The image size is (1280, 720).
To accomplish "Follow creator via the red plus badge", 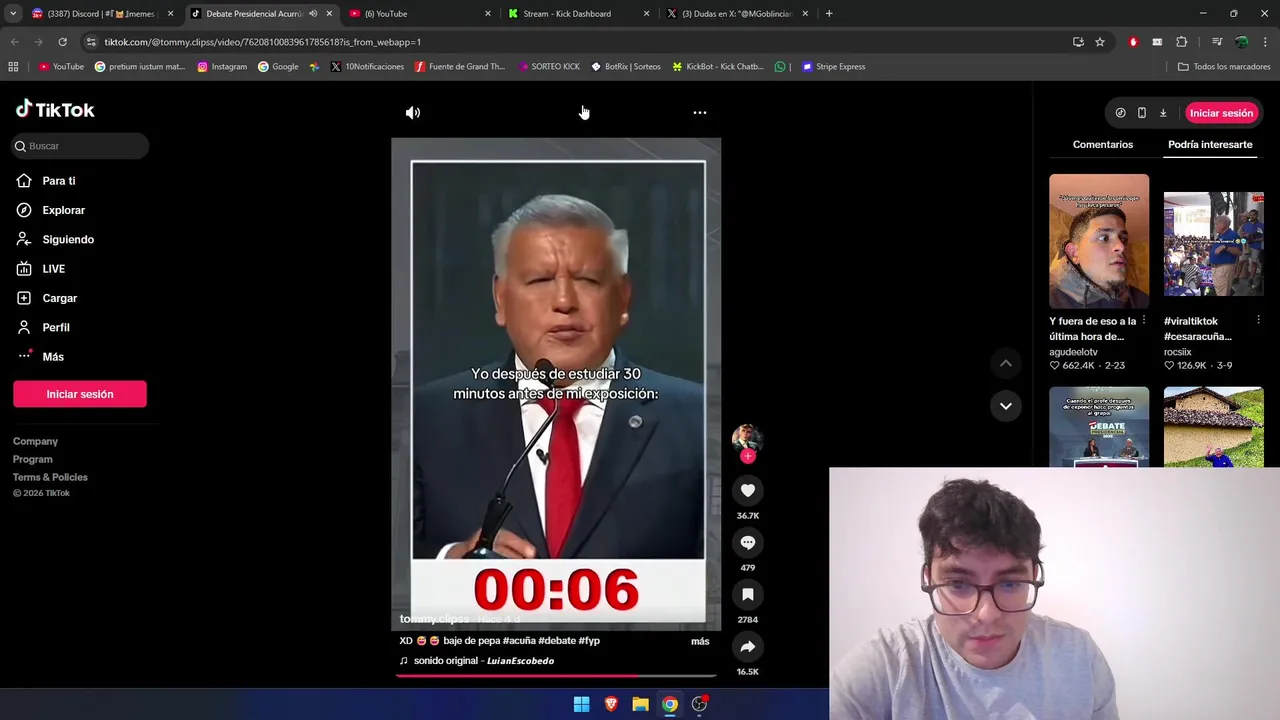I will pos(747,456).
